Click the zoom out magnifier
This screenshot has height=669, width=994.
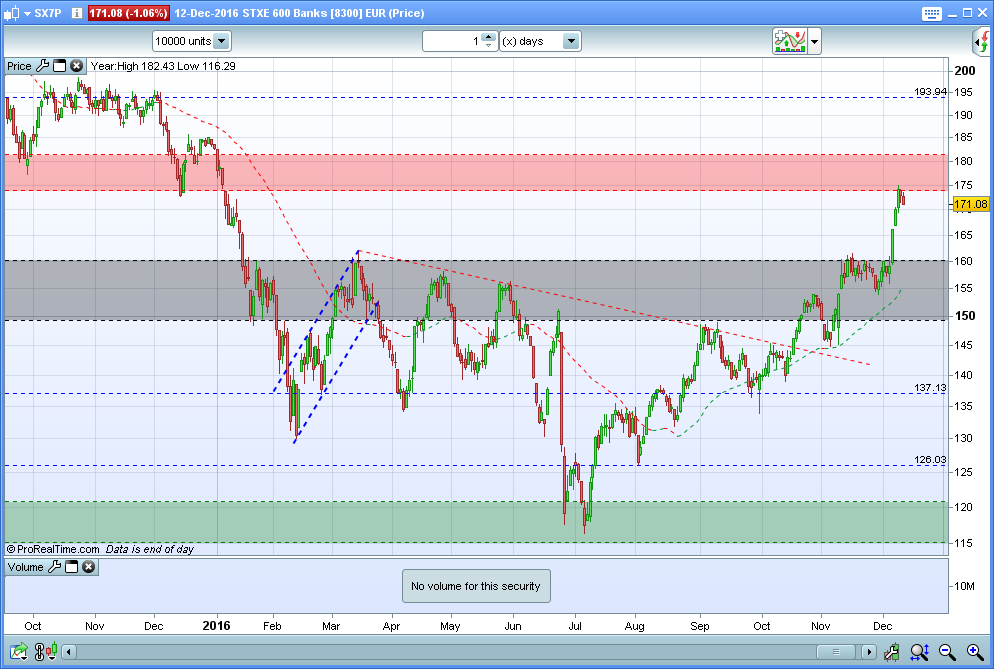[947, 653]
